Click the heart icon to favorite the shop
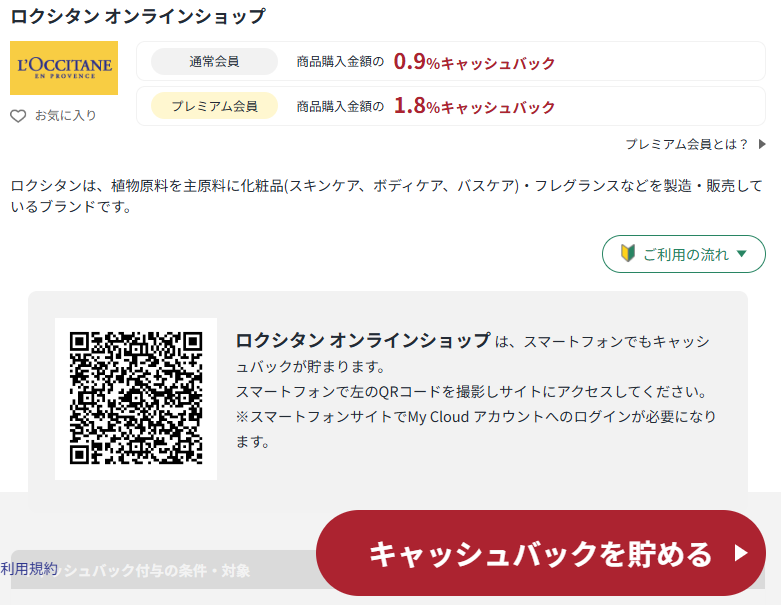Image resolution: width=781 pixels, height=605 pixels. 18,116
